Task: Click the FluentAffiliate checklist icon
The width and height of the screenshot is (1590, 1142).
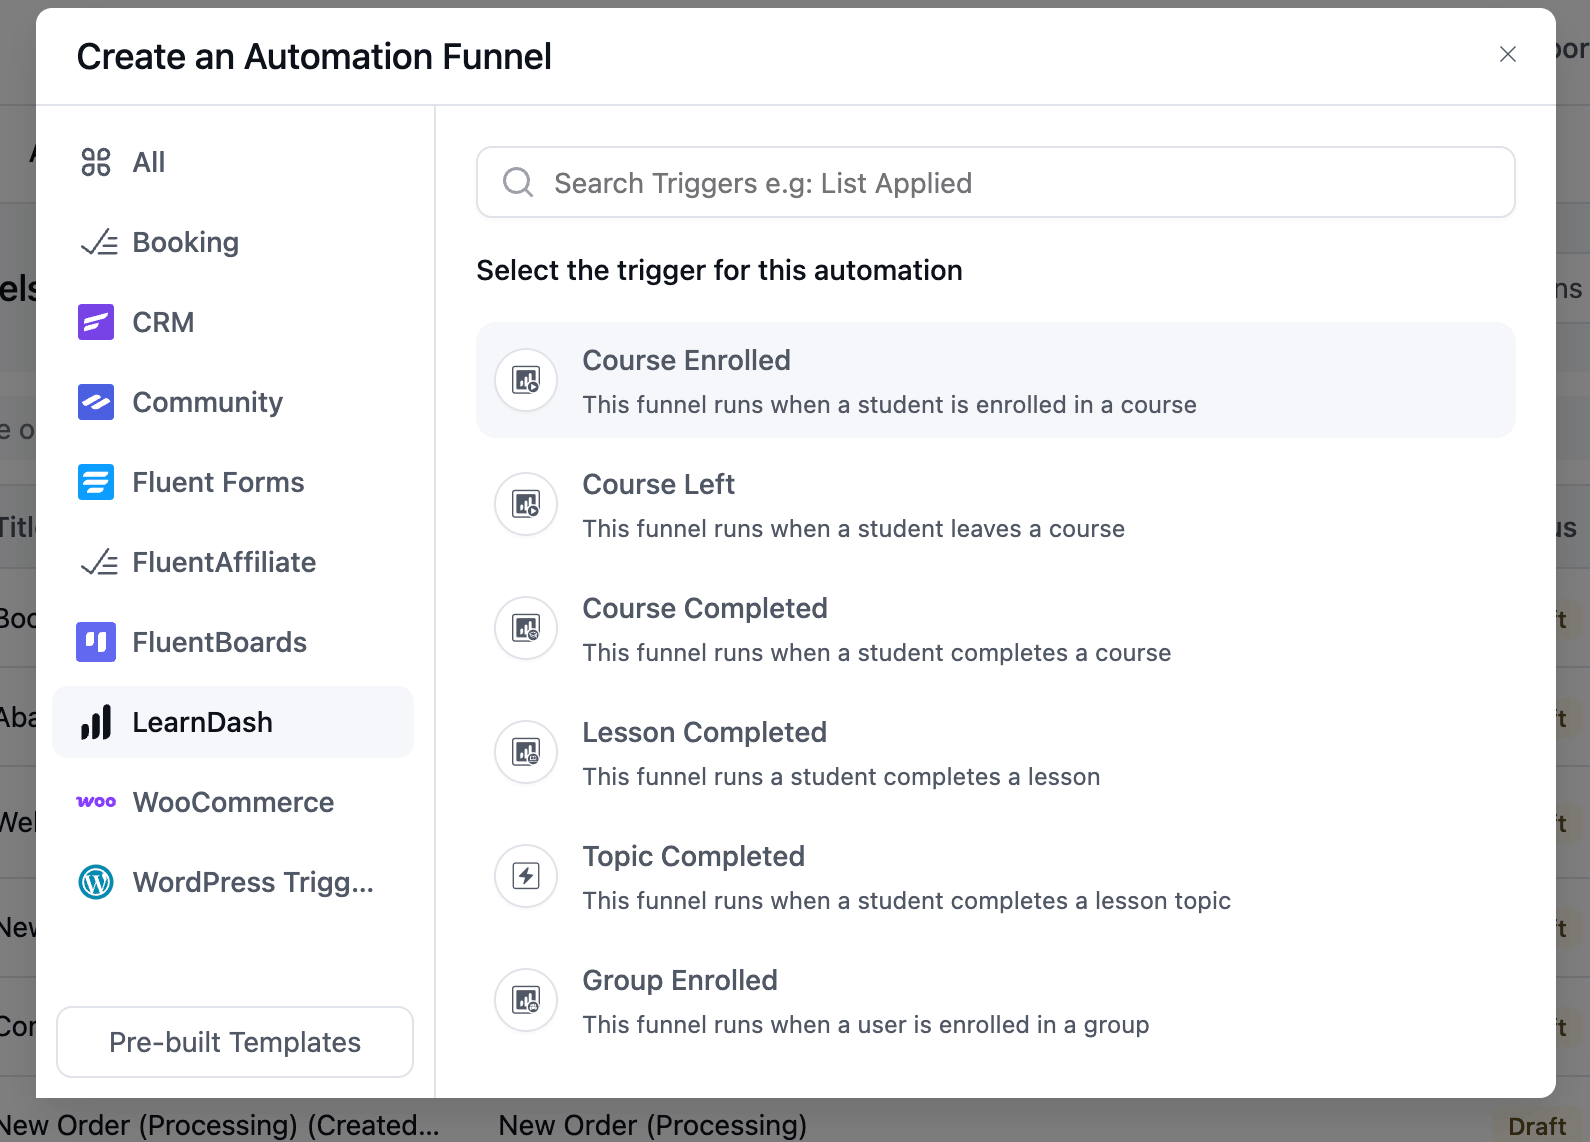Action: click(x=99, y=562)
